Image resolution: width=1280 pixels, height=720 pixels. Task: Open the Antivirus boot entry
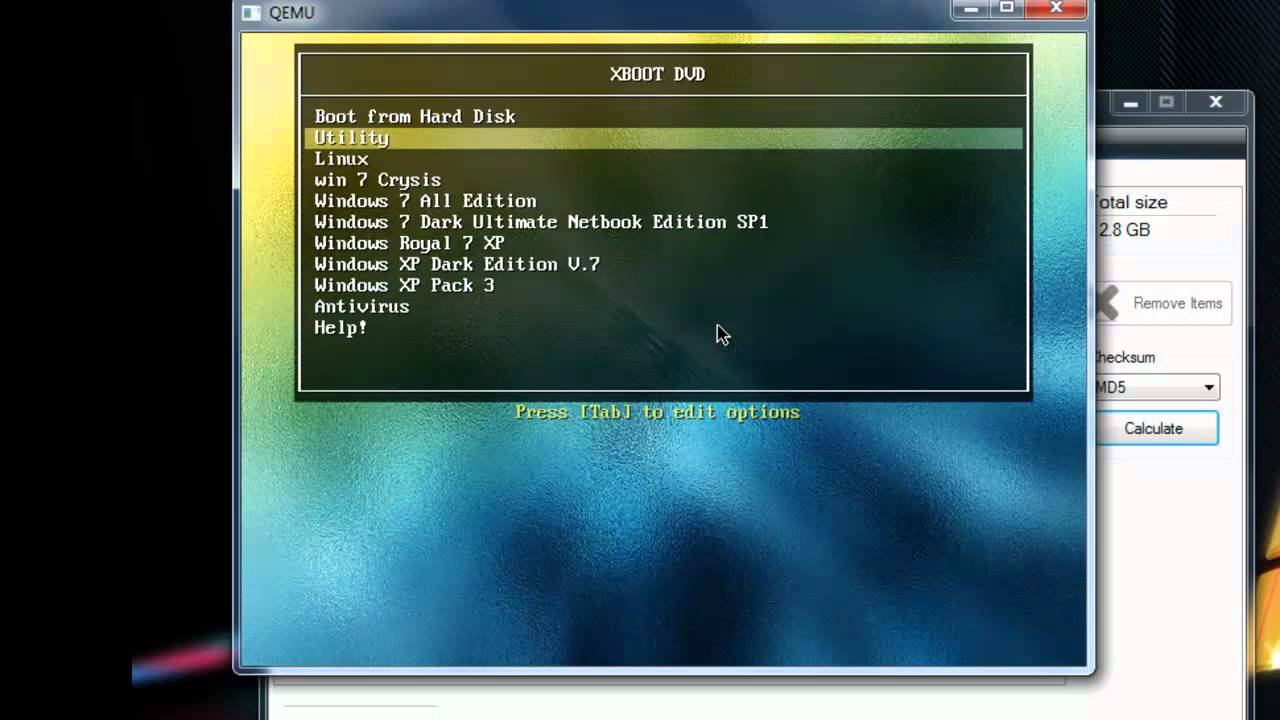361,306
